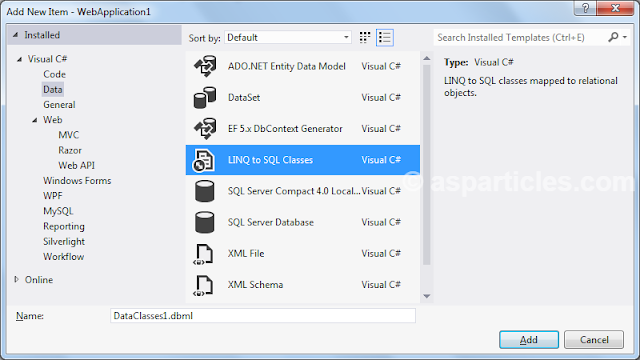Expand the Online section
Screen dimensions: 640x360
[x=17, y=280]
